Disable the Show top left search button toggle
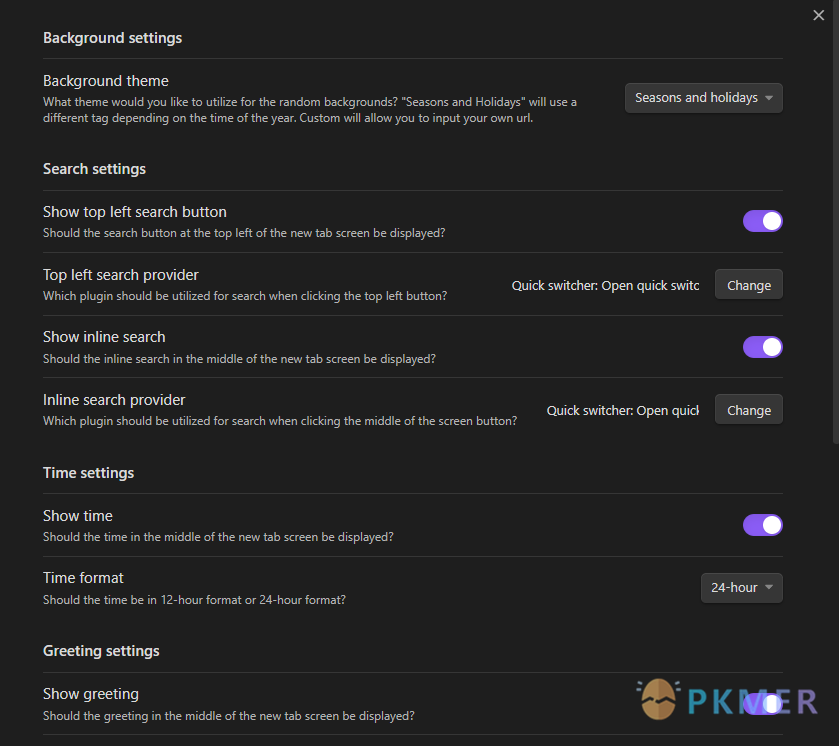839x746 pixels. (x=762, y=221)
